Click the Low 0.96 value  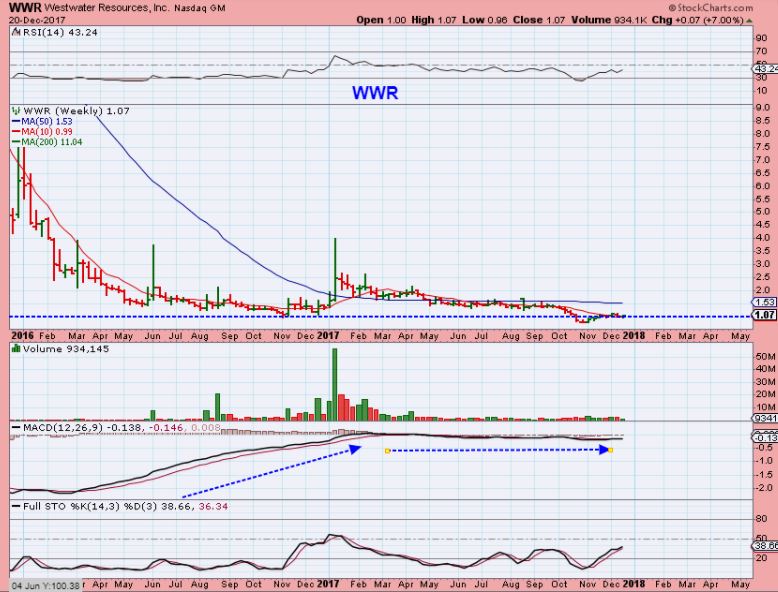click(485, 20)
